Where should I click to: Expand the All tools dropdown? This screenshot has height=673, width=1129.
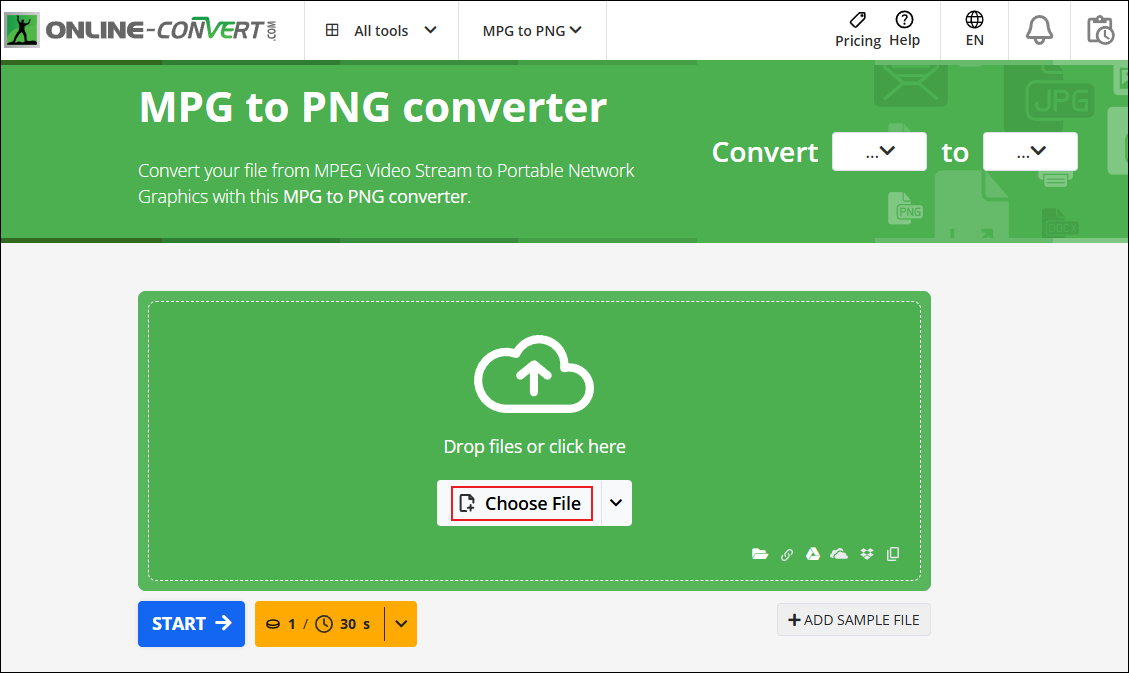pos(381,30)
